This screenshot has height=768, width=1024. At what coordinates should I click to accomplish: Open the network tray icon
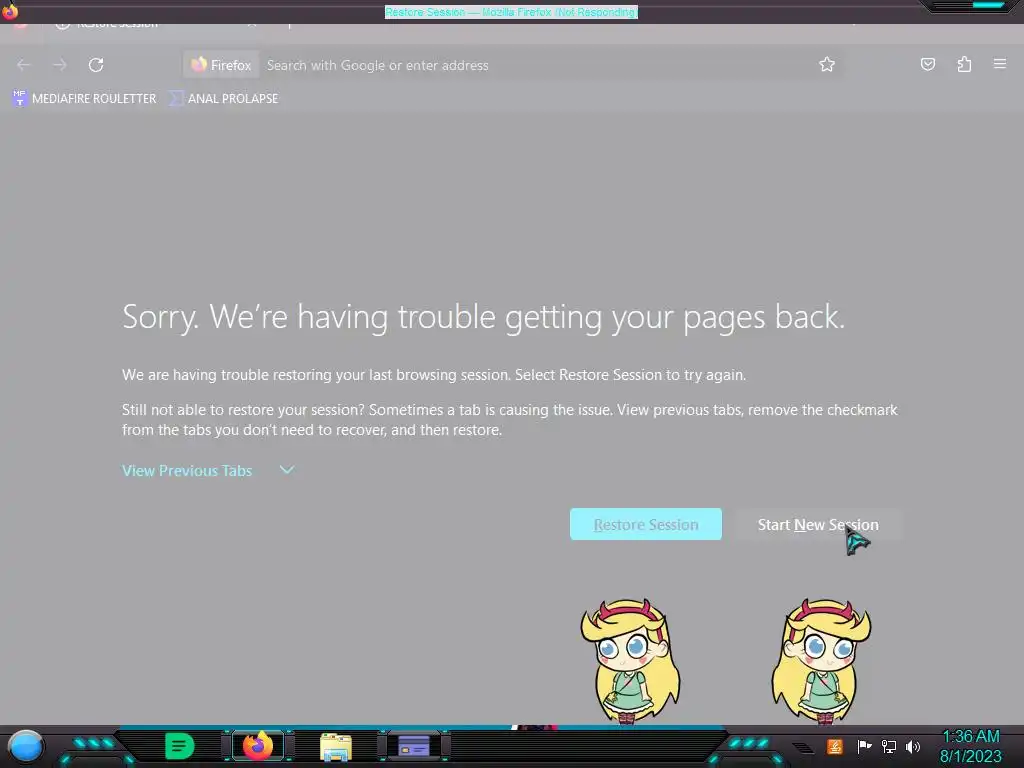(888, 746)
